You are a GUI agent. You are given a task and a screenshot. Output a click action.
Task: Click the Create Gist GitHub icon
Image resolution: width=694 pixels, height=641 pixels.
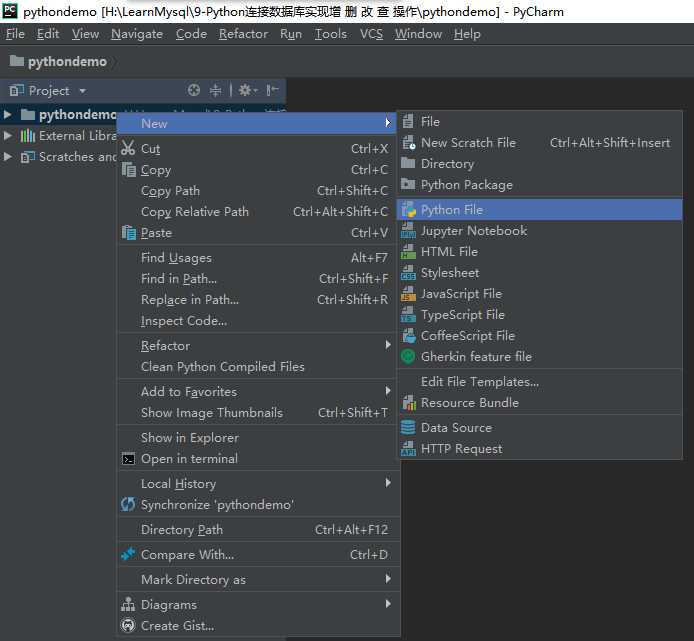click(128, 626)
